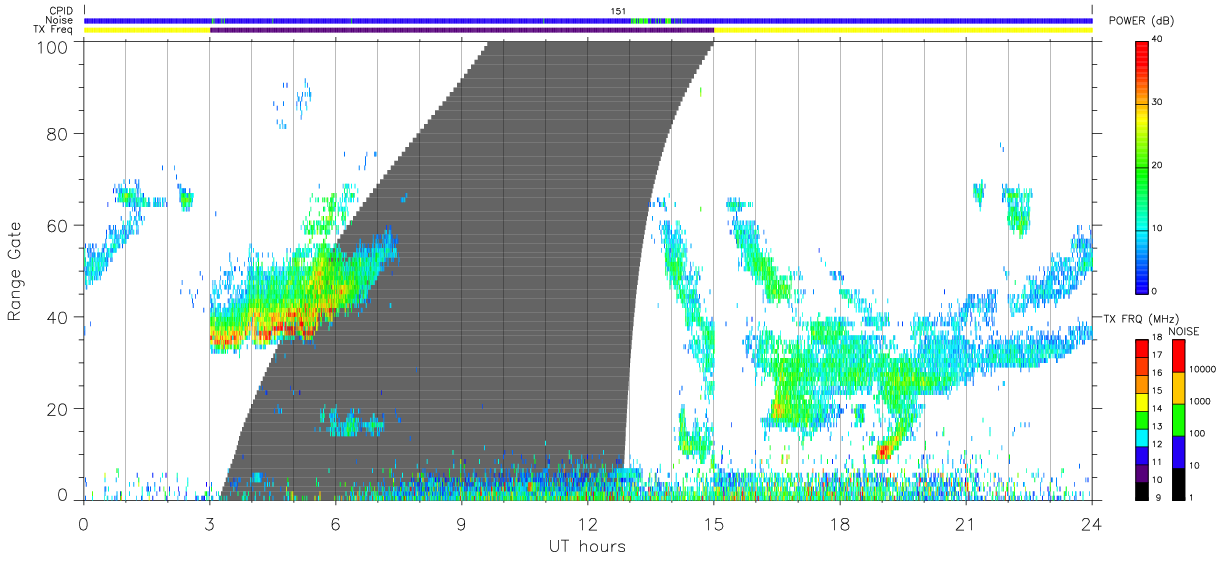Click the Range Gate axis title
Viewport: 1228px width, 567px height.
tap(15, 270)
